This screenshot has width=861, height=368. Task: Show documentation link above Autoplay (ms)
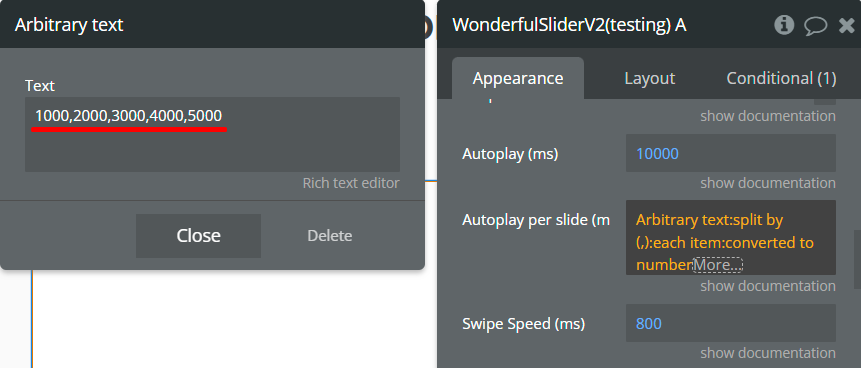(x=768, y=116)
